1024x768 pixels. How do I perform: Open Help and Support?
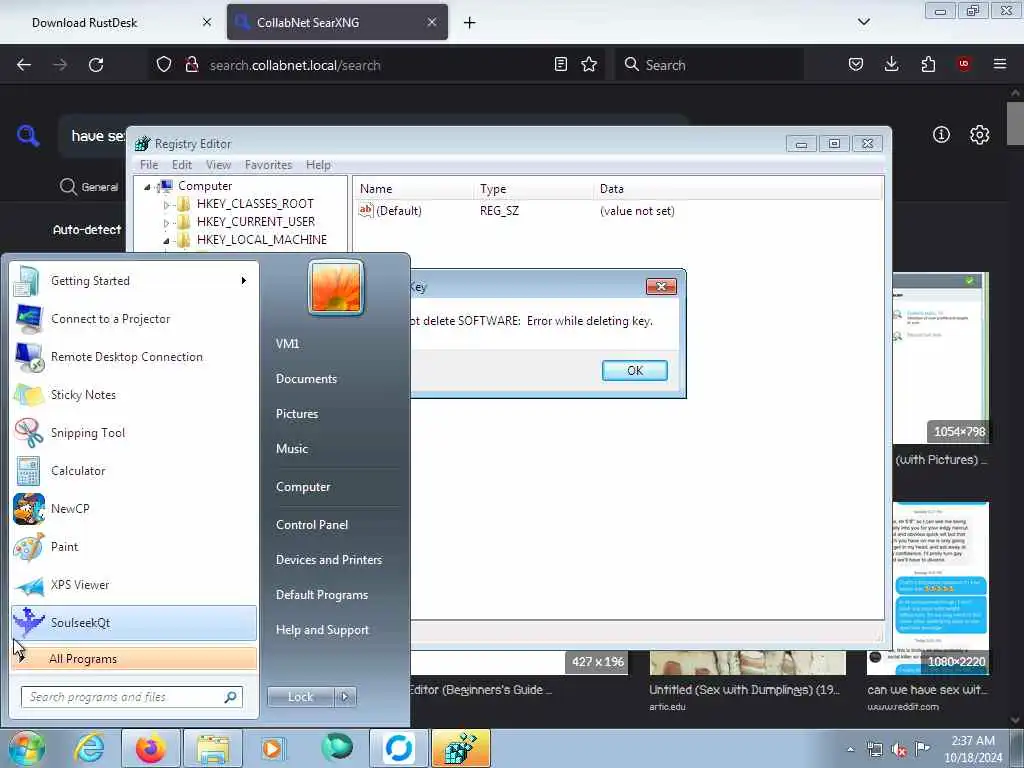(322, 630)
